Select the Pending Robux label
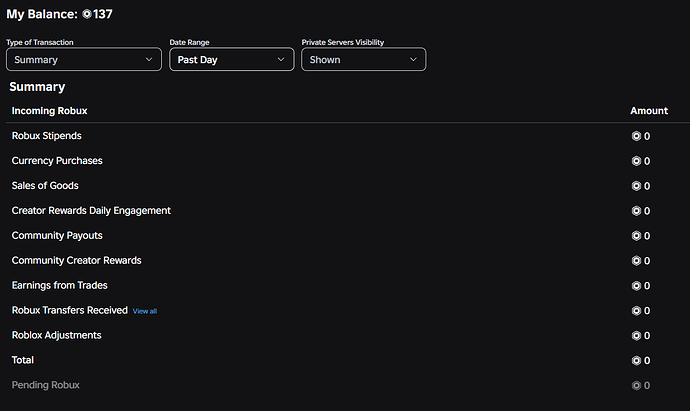Image resolution: width=690 pixels, height=411 pixels. pyautogui.click(x=45, y=385)
